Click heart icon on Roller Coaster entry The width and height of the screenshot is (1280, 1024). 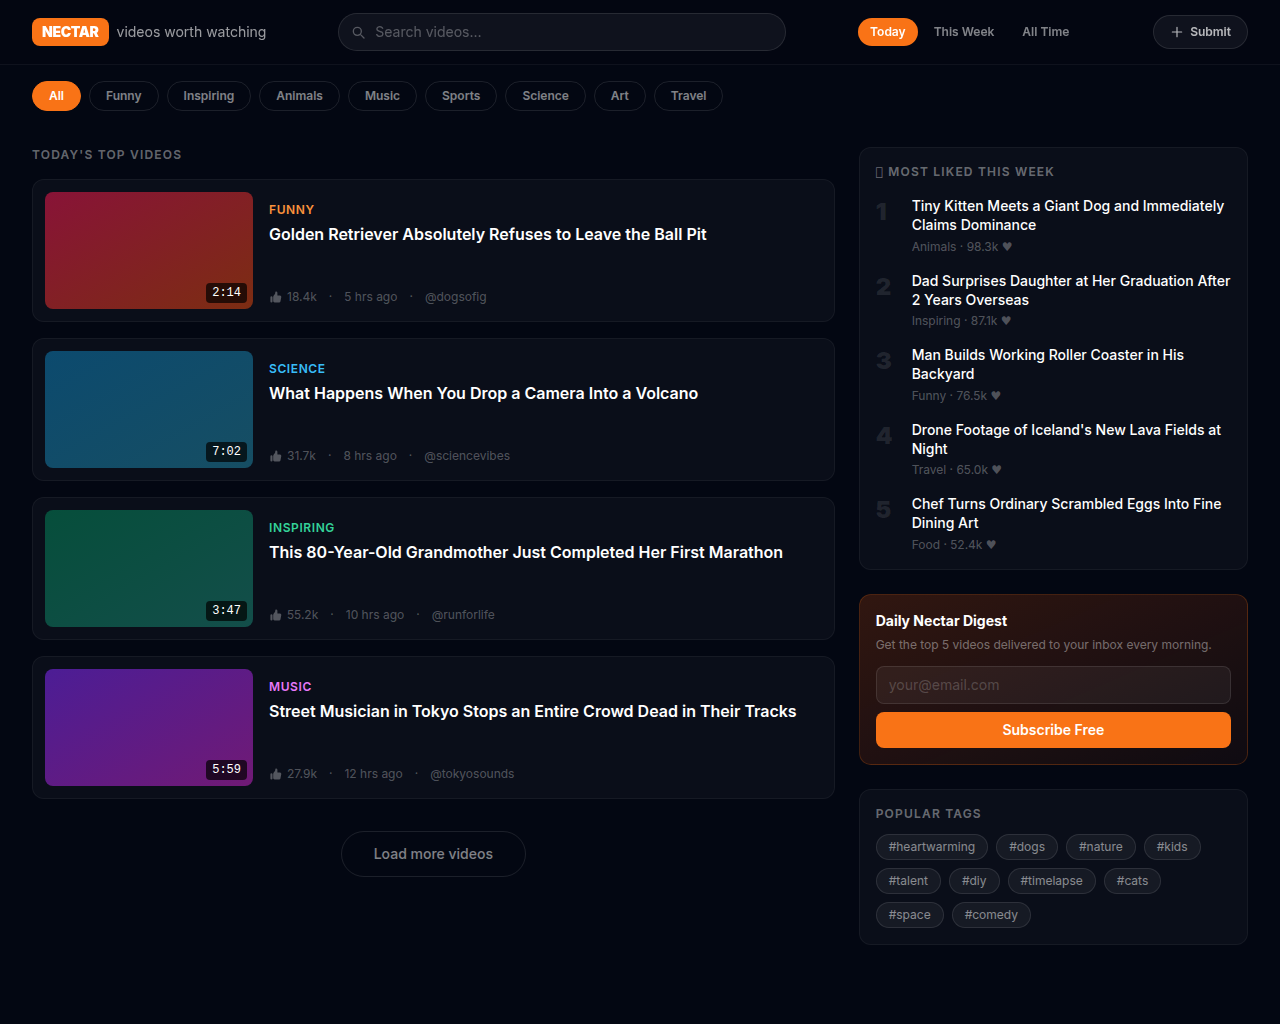996,396
